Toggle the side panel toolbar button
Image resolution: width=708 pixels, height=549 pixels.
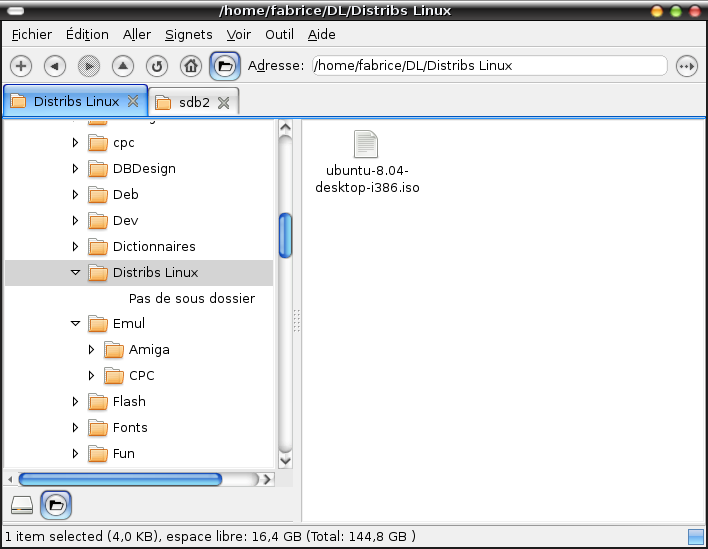(x=225, y=66)
